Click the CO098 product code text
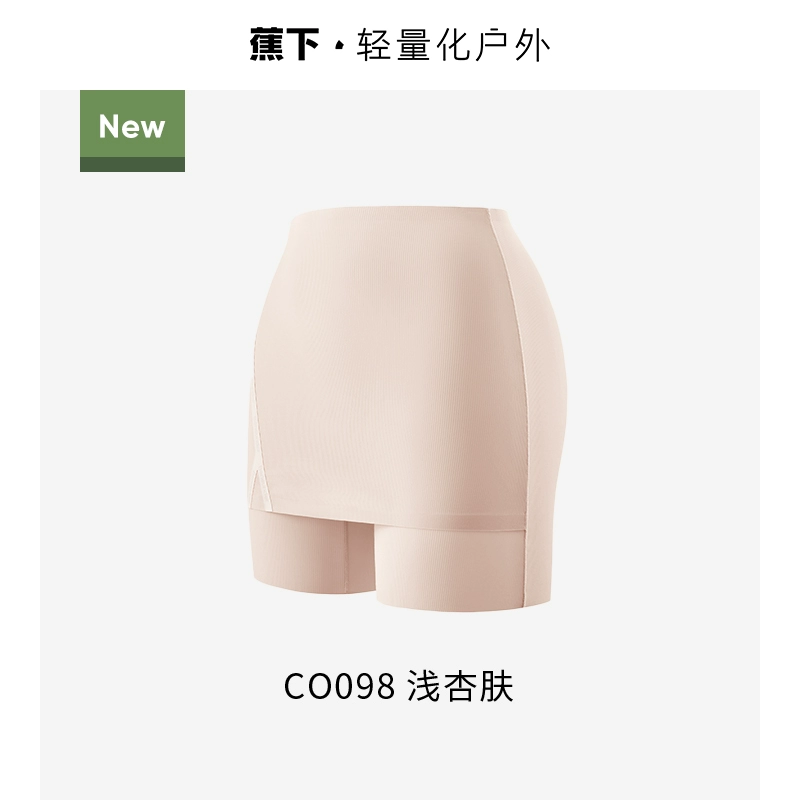Image resolution: width=800 pixels, height=800 pixels. (339, 686)
